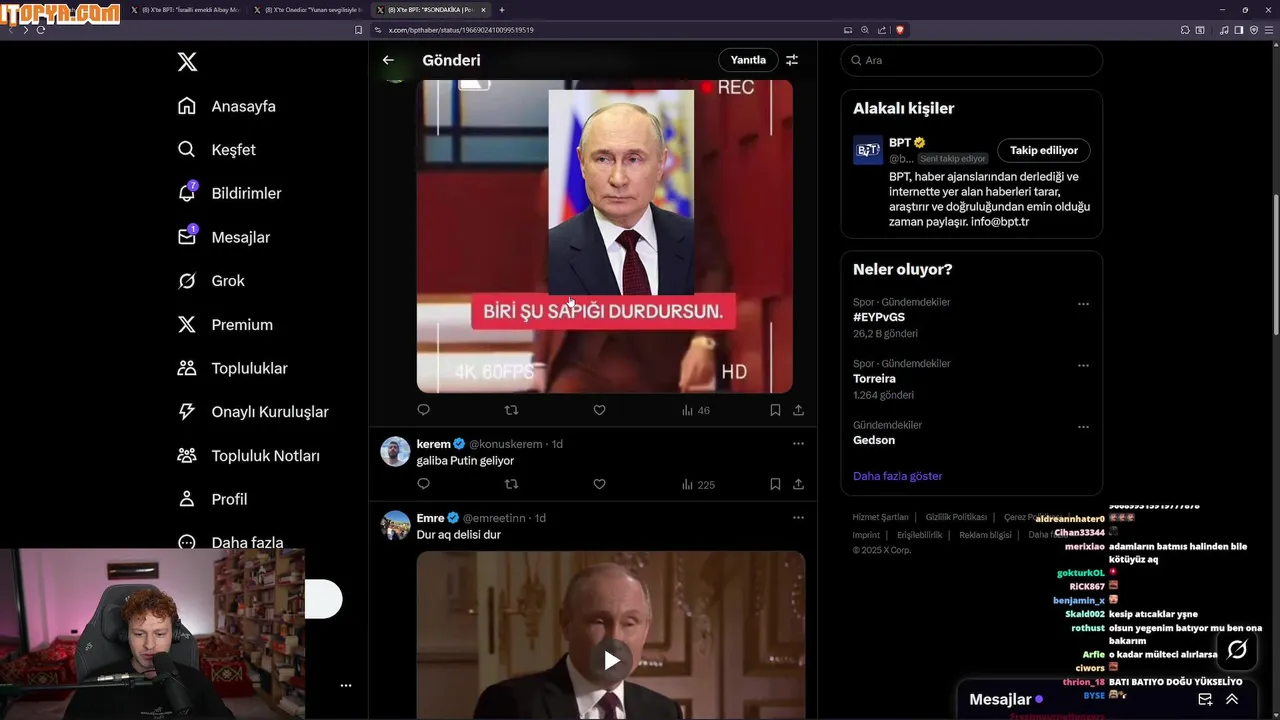Viewport: 1280px width, 720px height.
Task: Open more options for #EYPvGS trend
Action: [1083, 304]
